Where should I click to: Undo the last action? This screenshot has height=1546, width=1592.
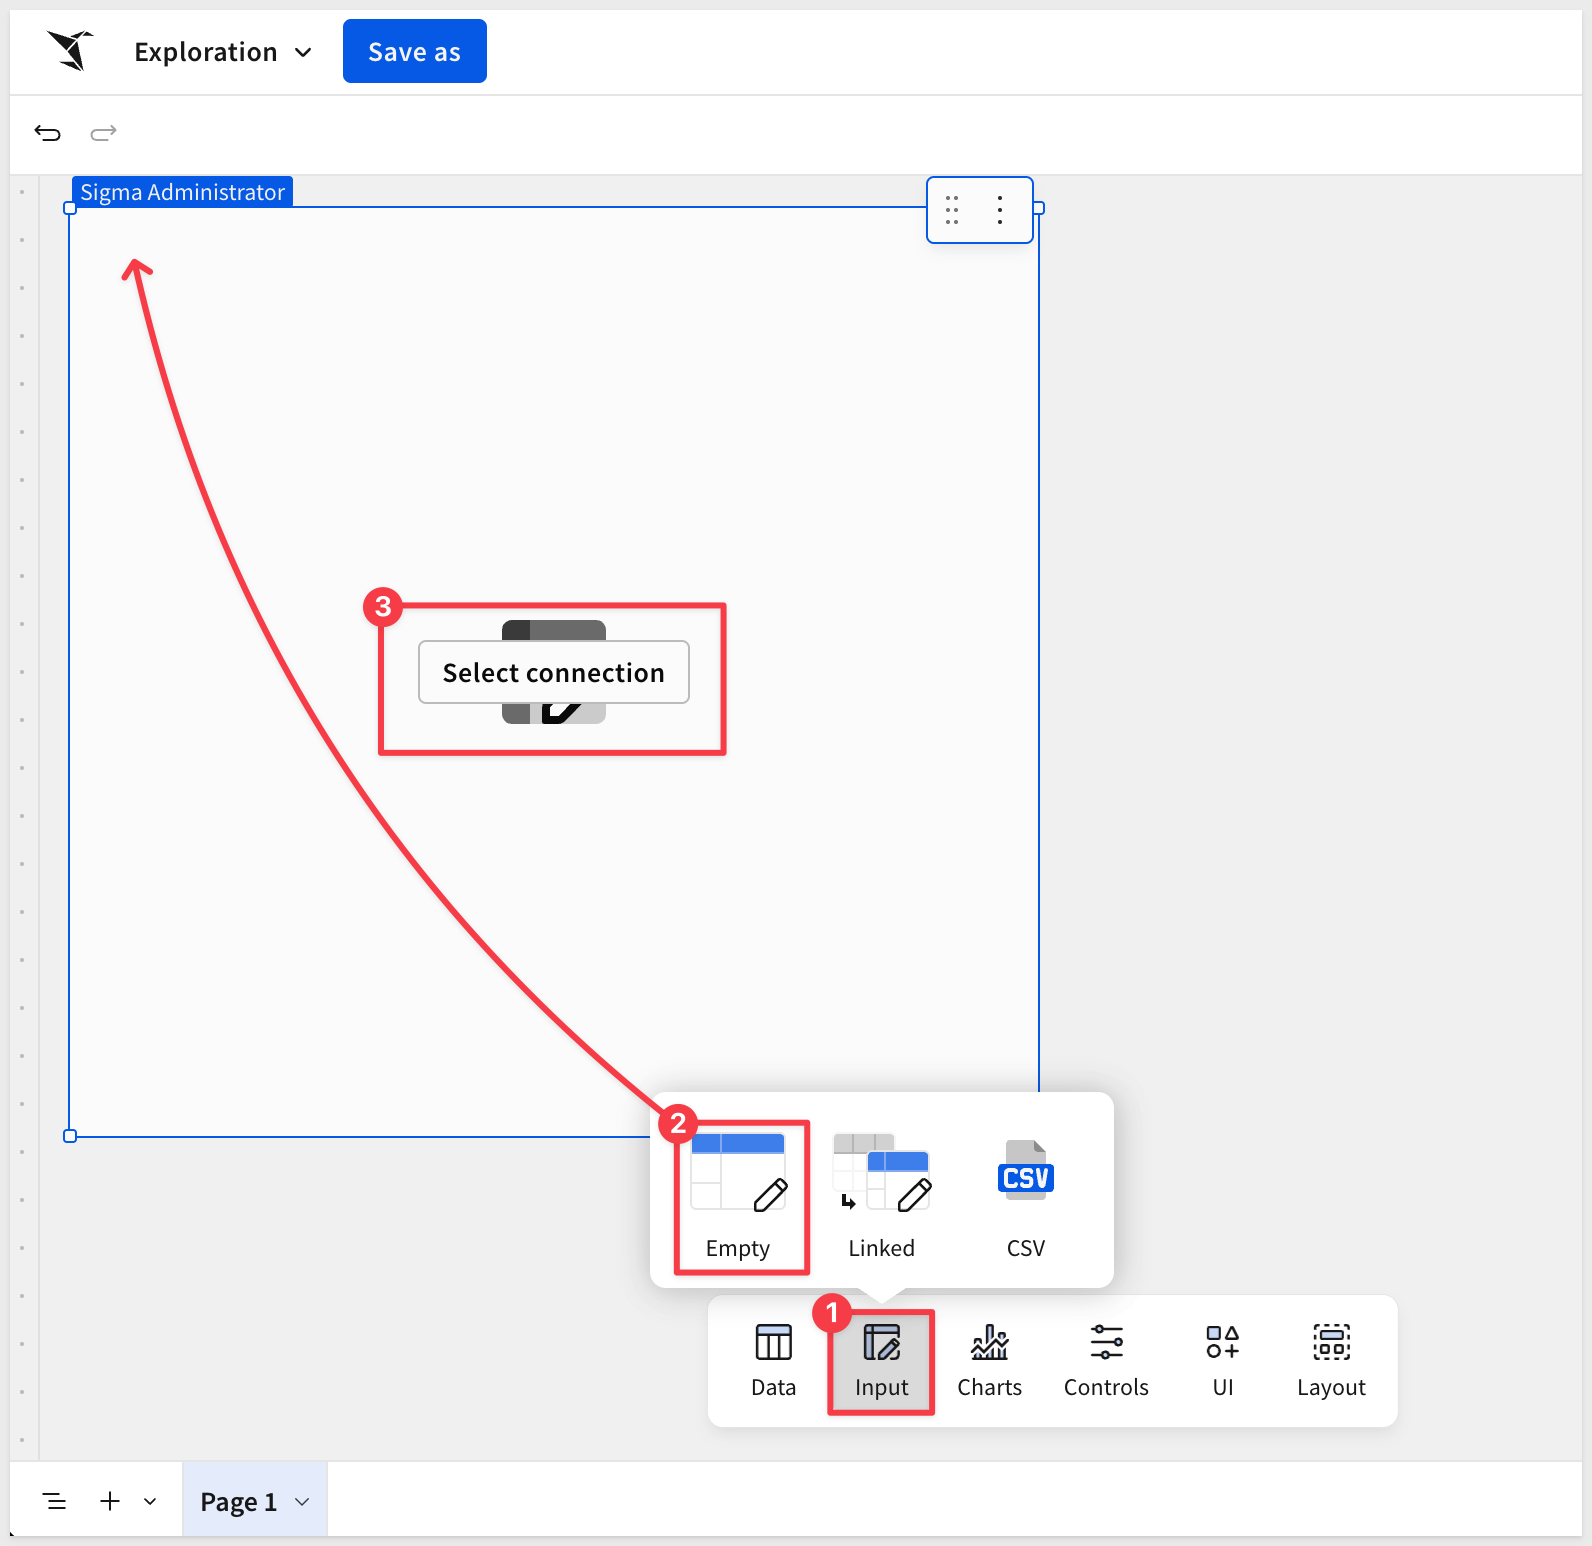pyautogui.click(x=47, y=133)
